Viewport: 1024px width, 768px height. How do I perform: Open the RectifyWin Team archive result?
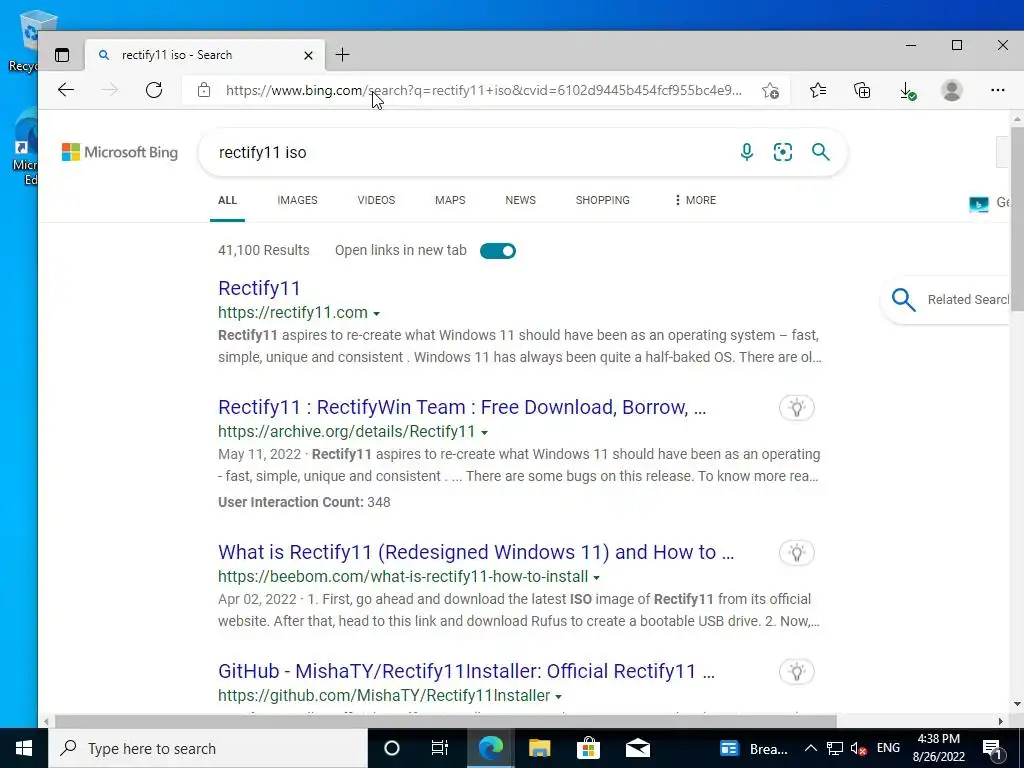tap(462, 408)
